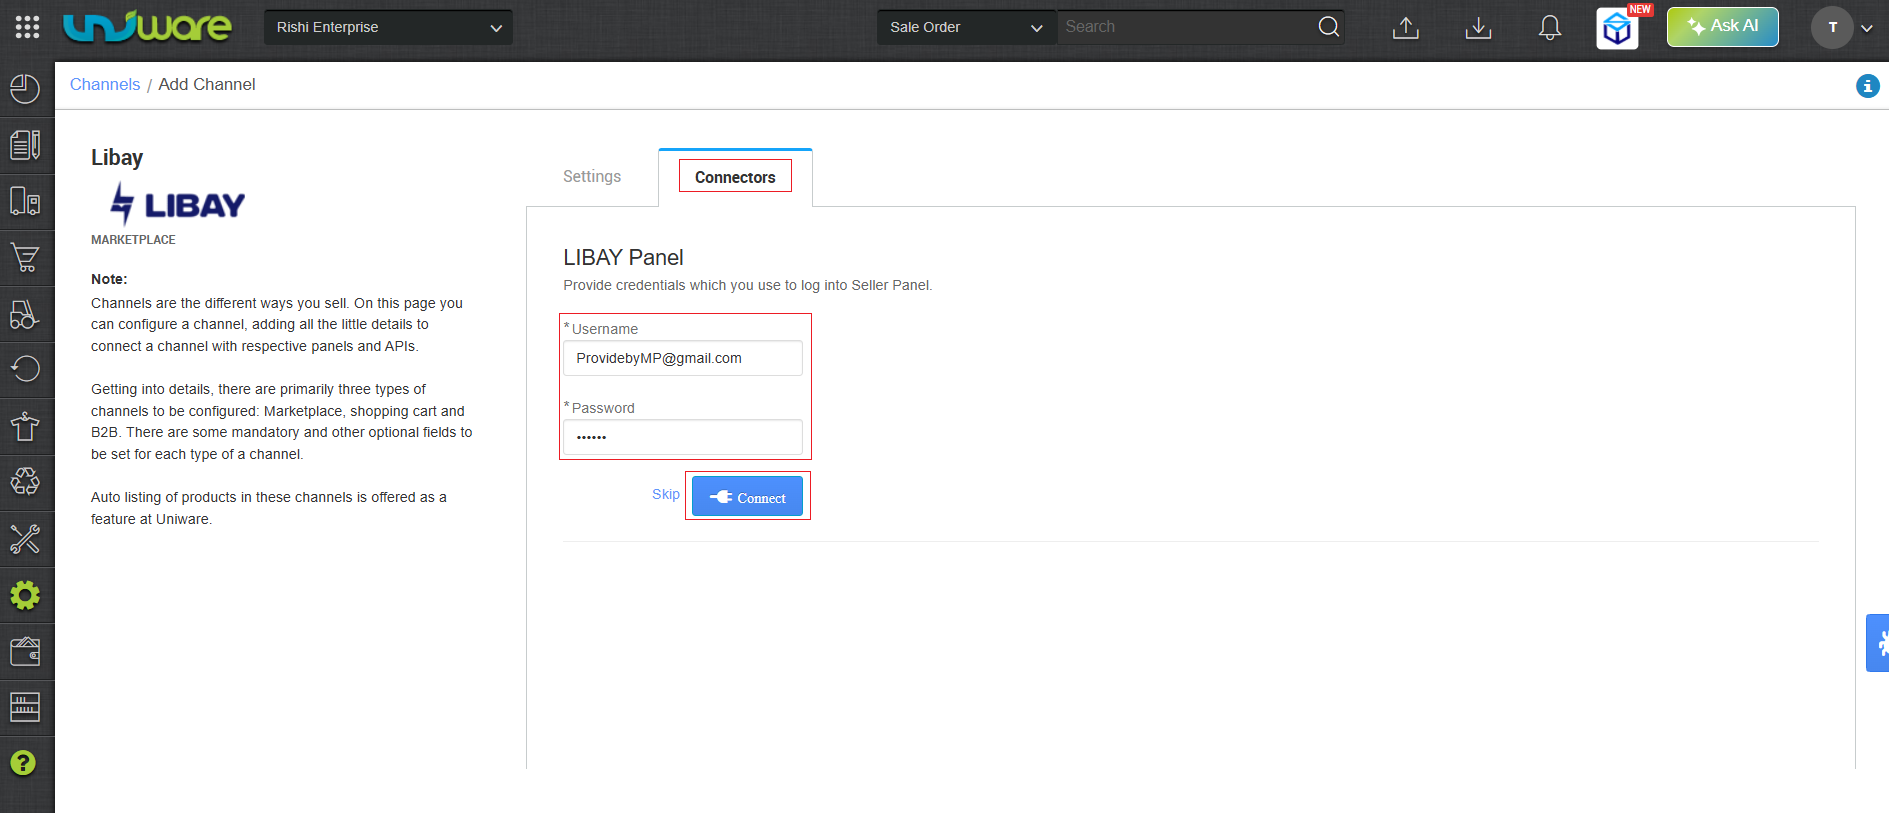The width and height of the screenshot is (1889, 813).
Task: Click the Password input field
Action: click(683, 437)
